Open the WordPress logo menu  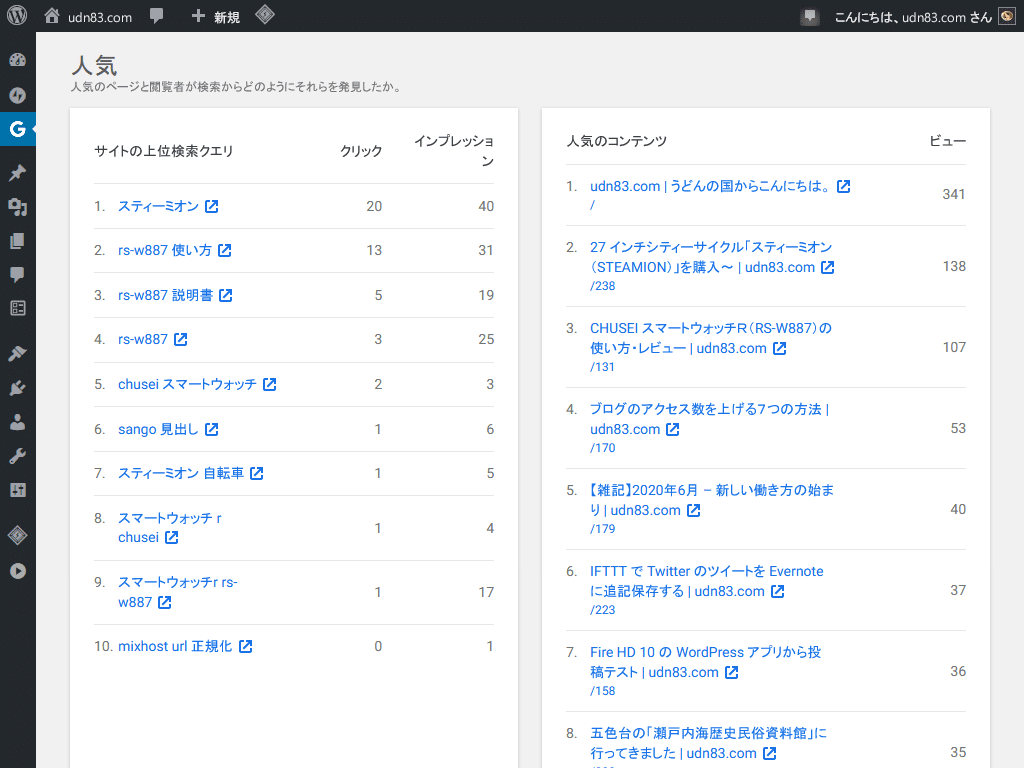point(17,16)
